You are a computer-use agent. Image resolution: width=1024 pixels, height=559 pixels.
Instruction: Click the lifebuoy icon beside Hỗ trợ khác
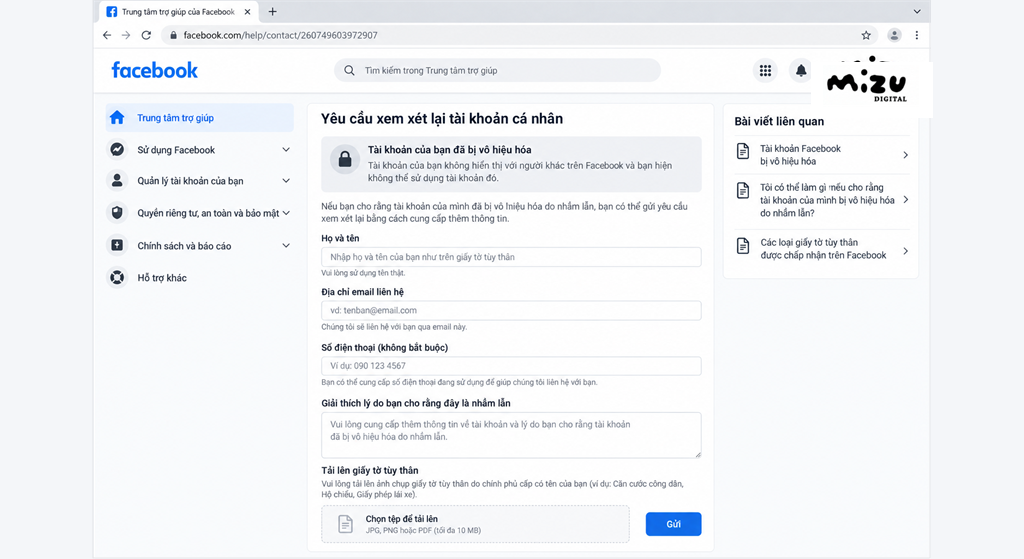(x=117, y=278)
